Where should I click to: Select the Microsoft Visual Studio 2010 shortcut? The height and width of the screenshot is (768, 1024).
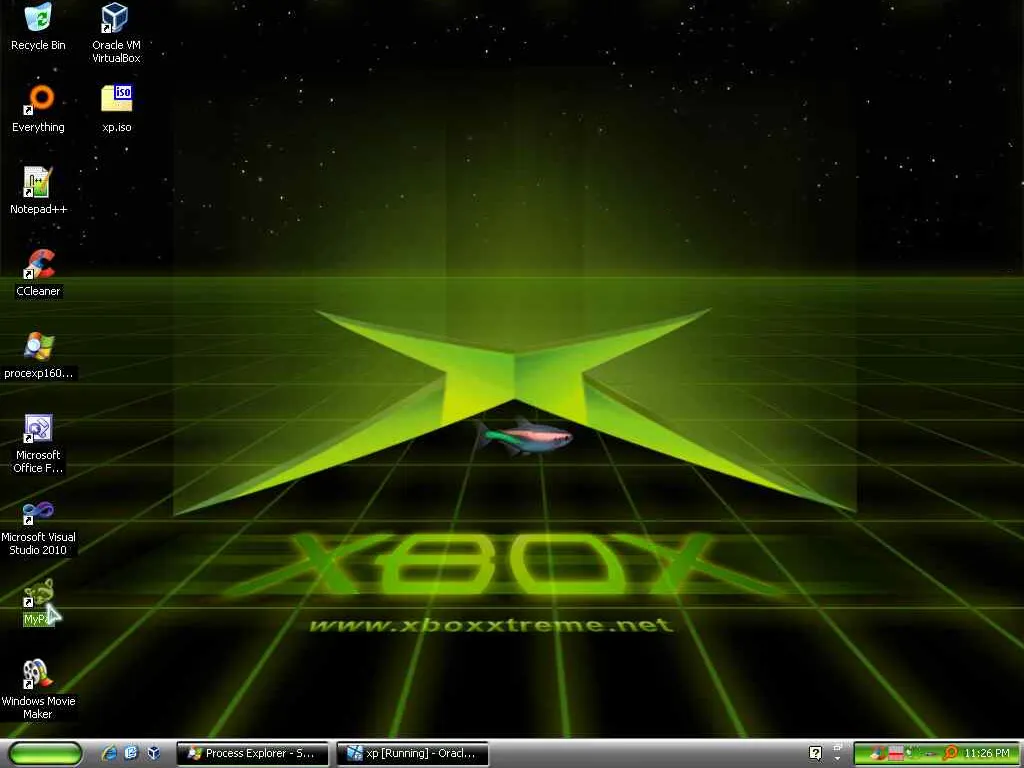point(38,527)
